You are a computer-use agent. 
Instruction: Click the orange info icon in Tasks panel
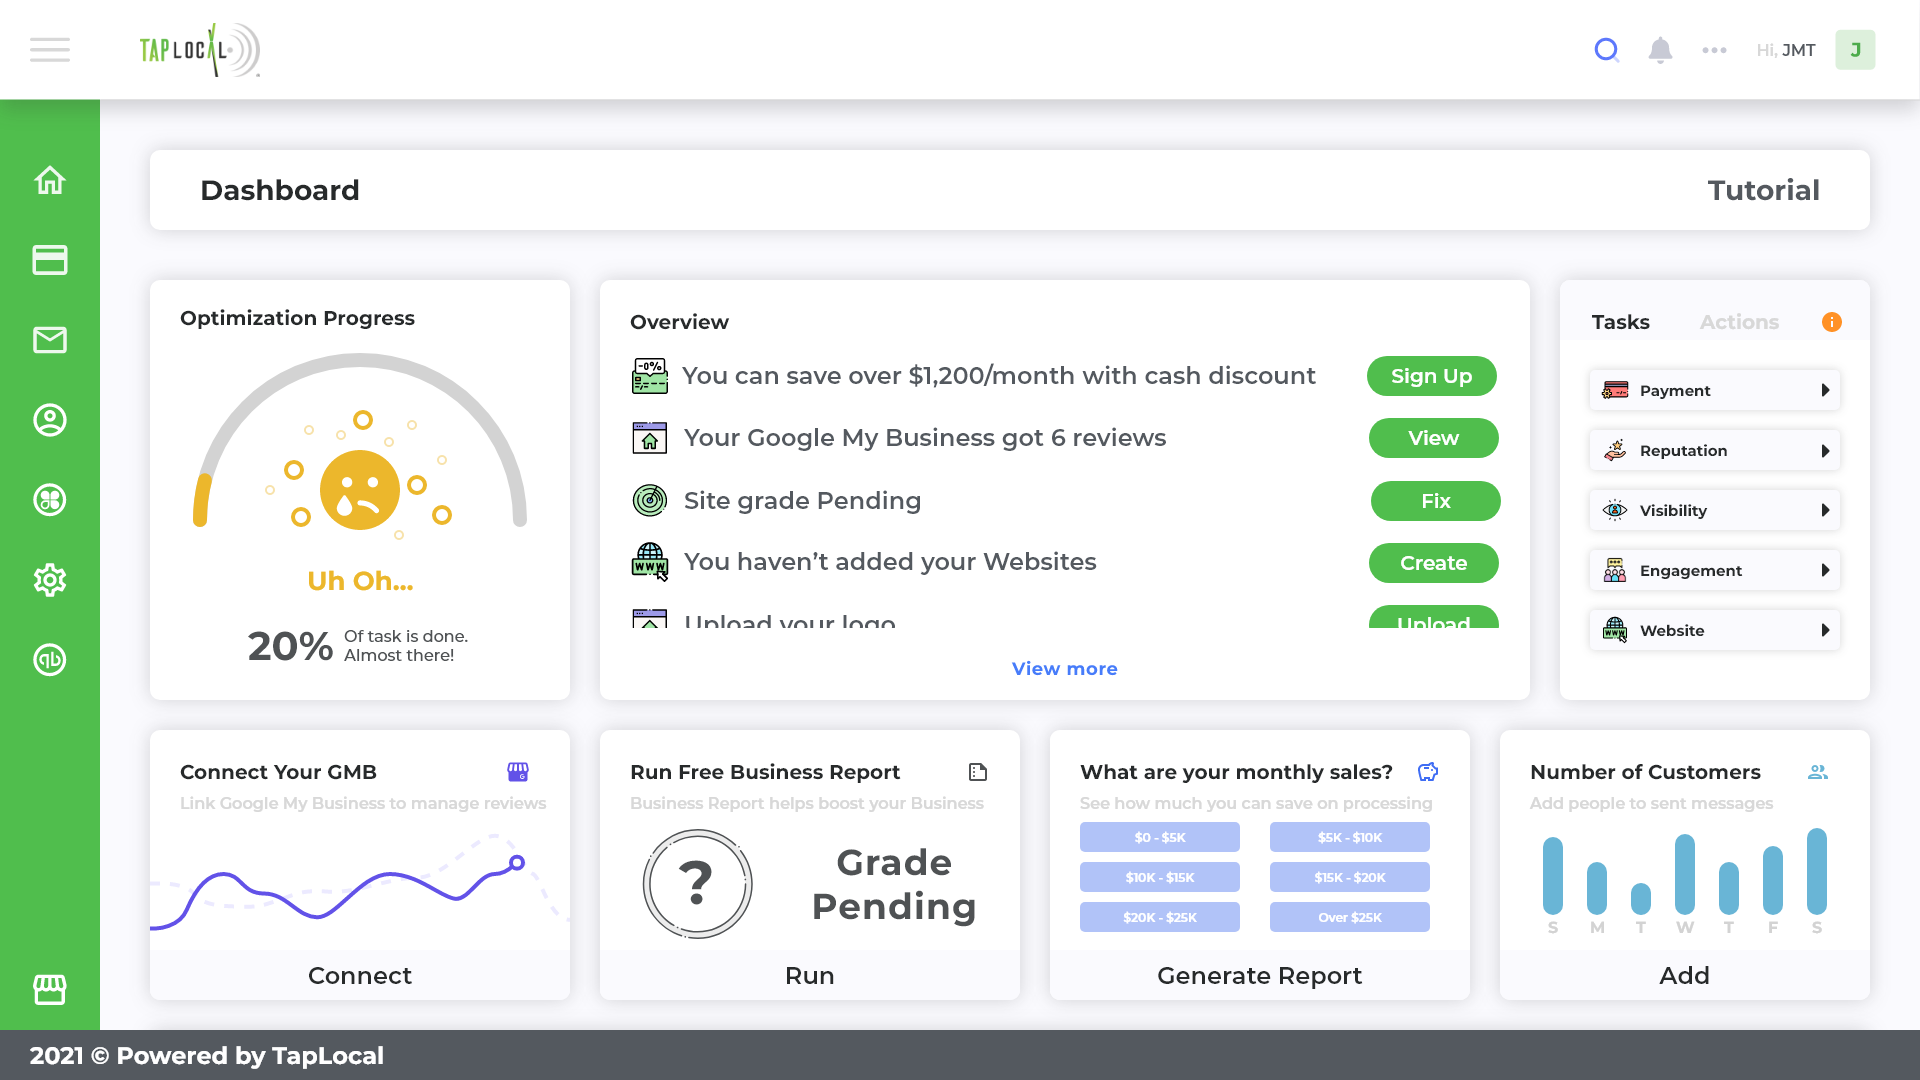(1832, 322)
